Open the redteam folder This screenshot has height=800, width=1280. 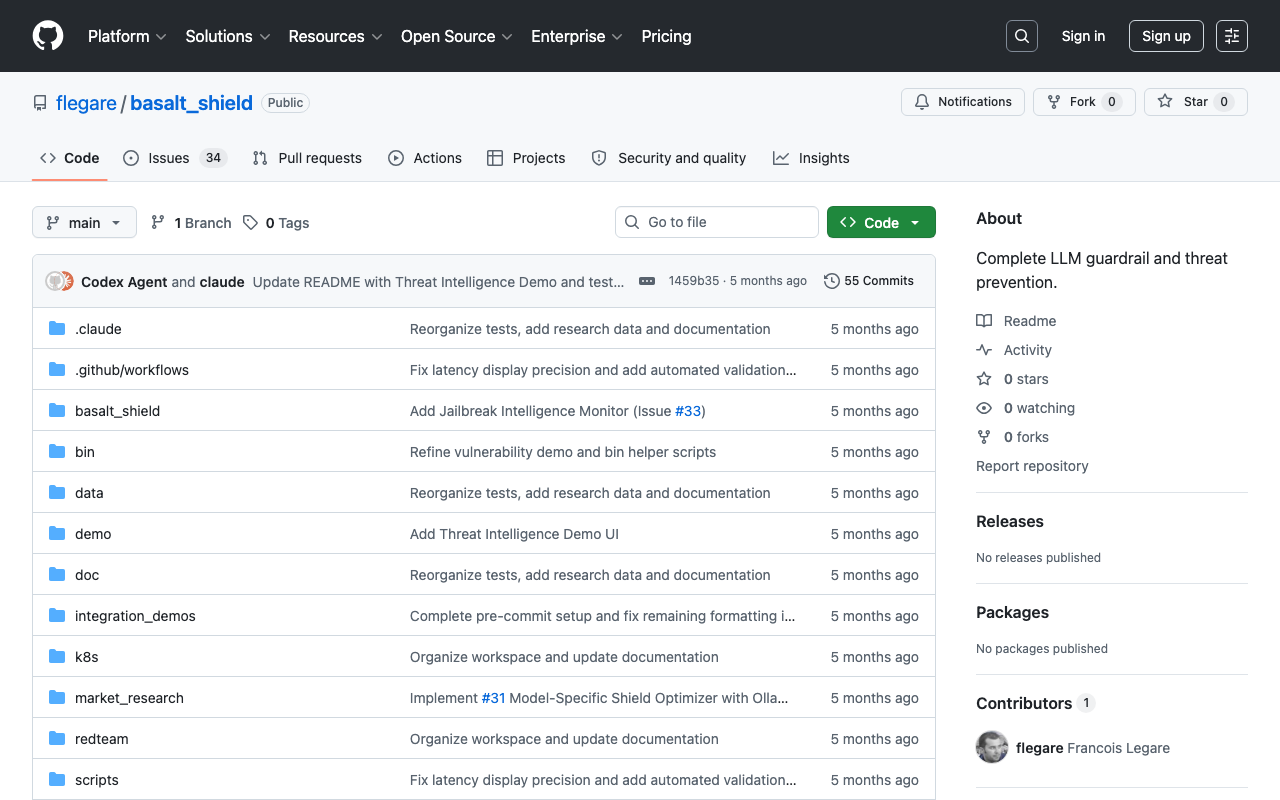[x=102, y=739]
